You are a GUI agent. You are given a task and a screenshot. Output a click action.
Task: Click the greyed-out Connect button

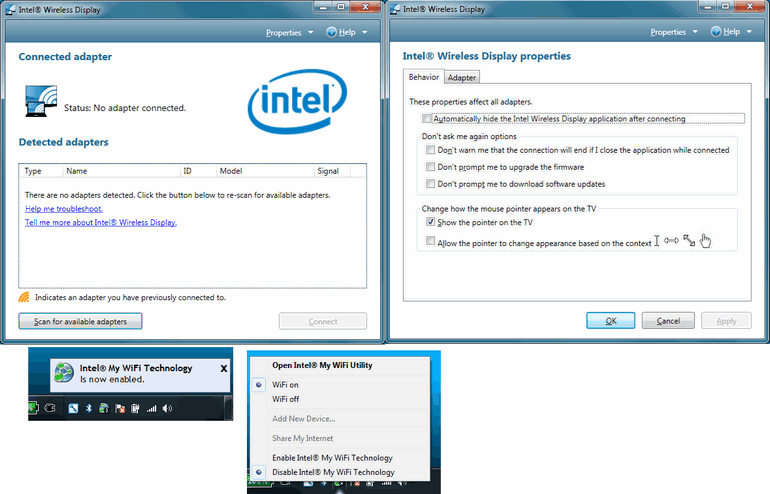pyautogui.click(x=323, y=321)
